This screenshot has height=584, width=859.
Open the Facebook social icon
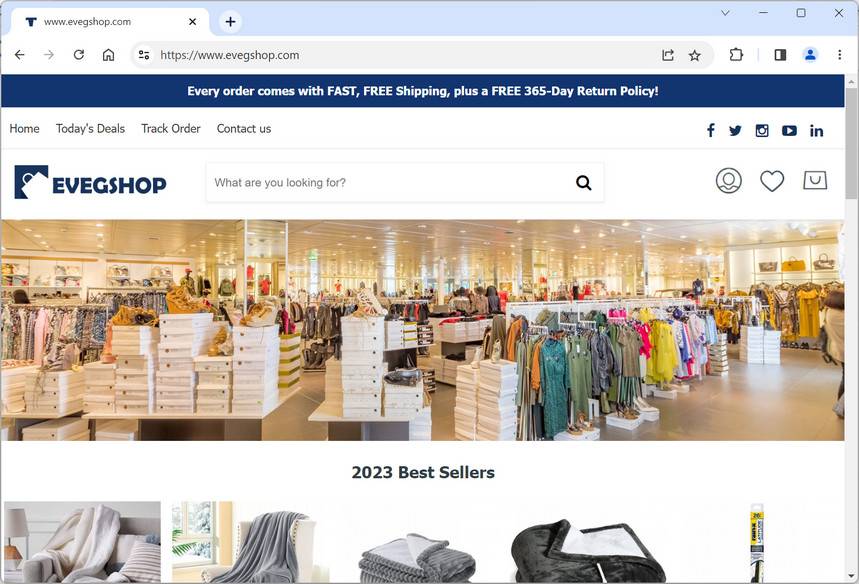[711, 130]
